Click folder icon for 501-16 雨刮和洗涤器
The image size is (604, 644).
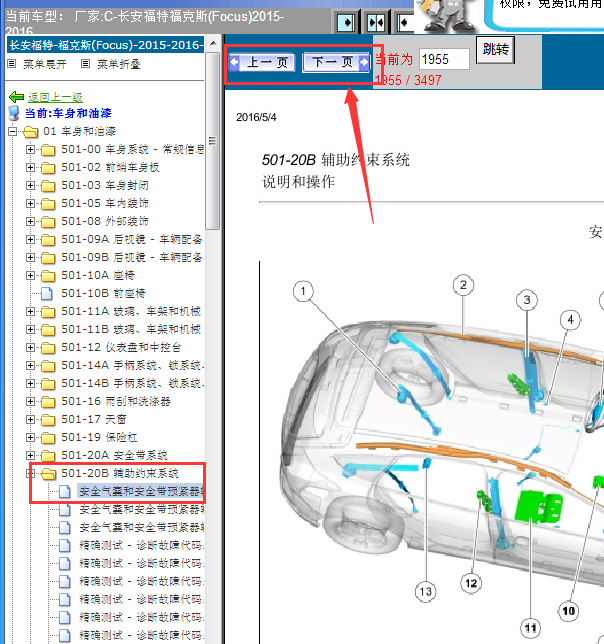[x=48, y=402]
